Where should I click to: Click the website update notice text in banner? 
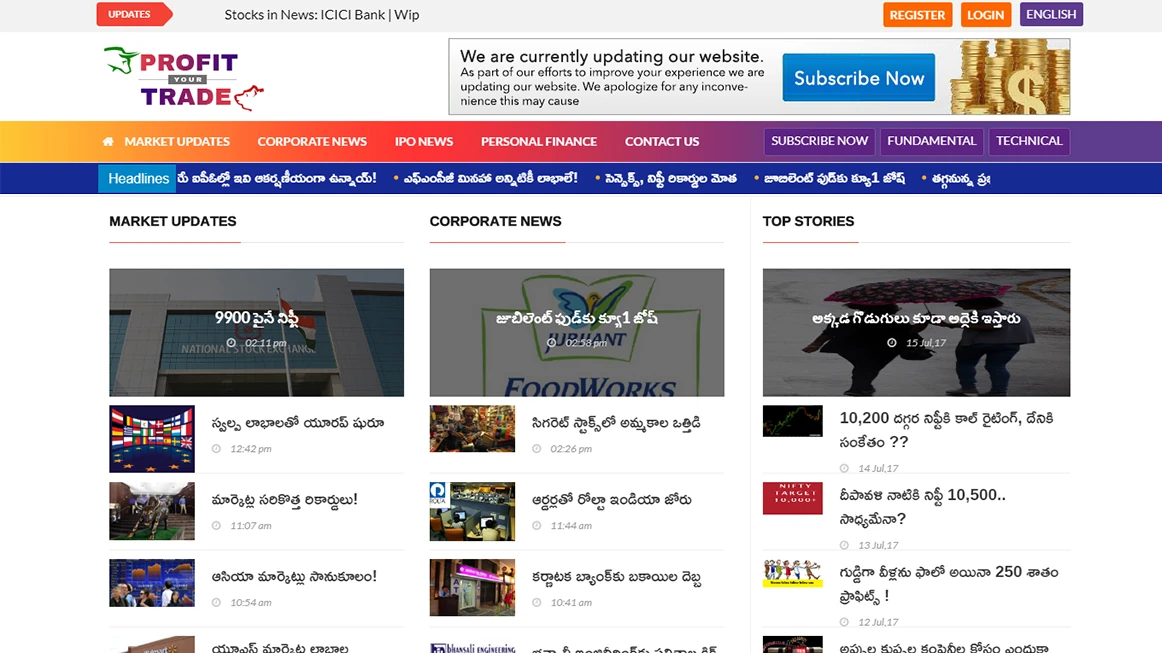tap(612, 78)
